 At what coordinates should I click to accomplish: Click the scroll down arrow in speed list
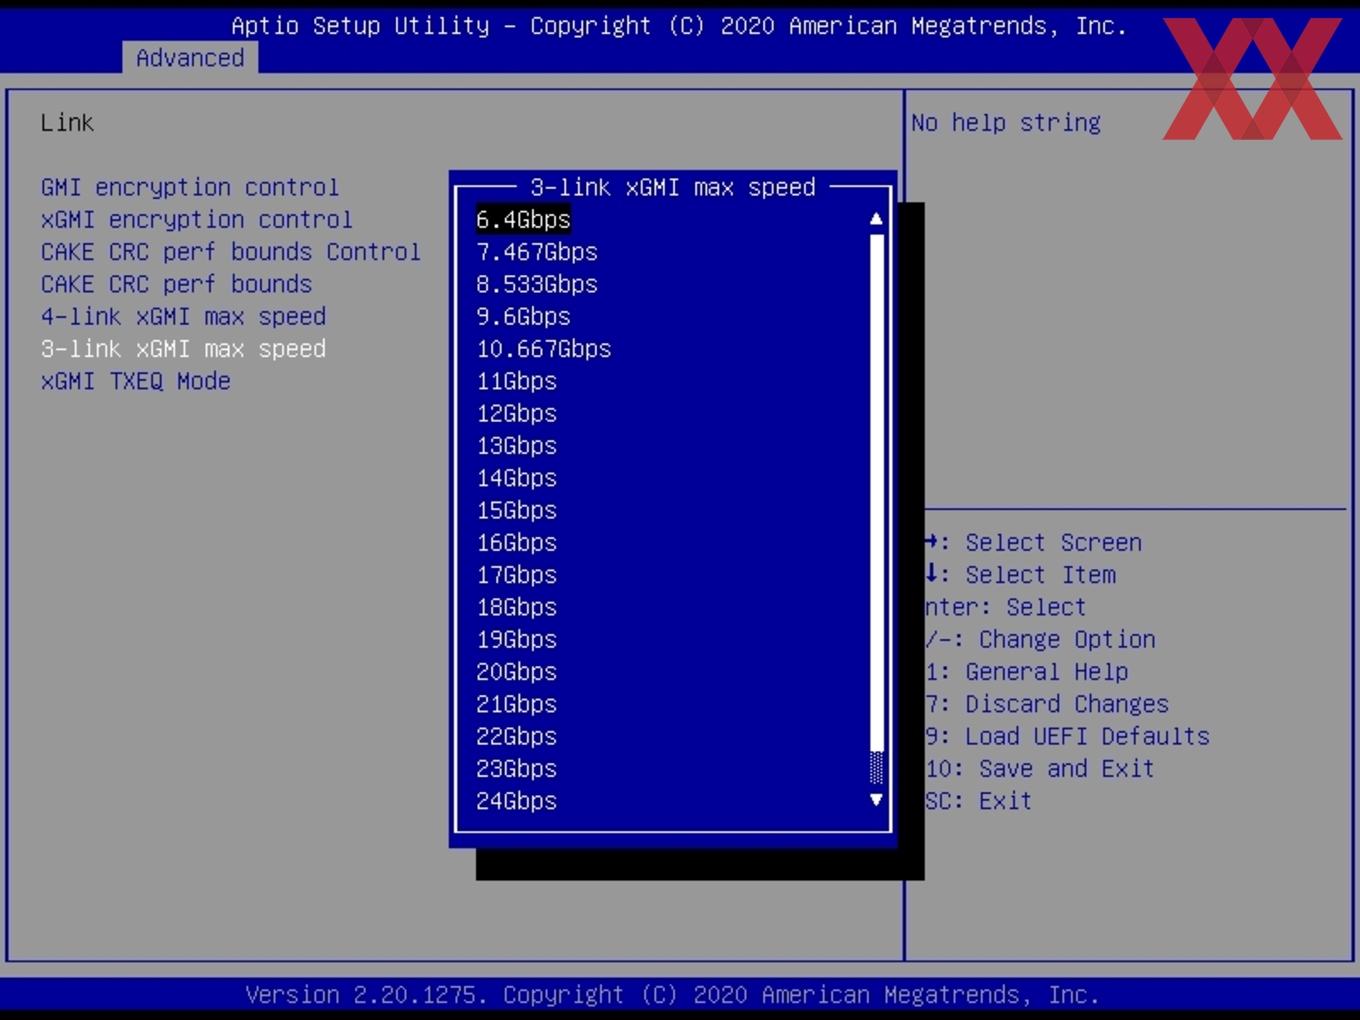point(876,800)
